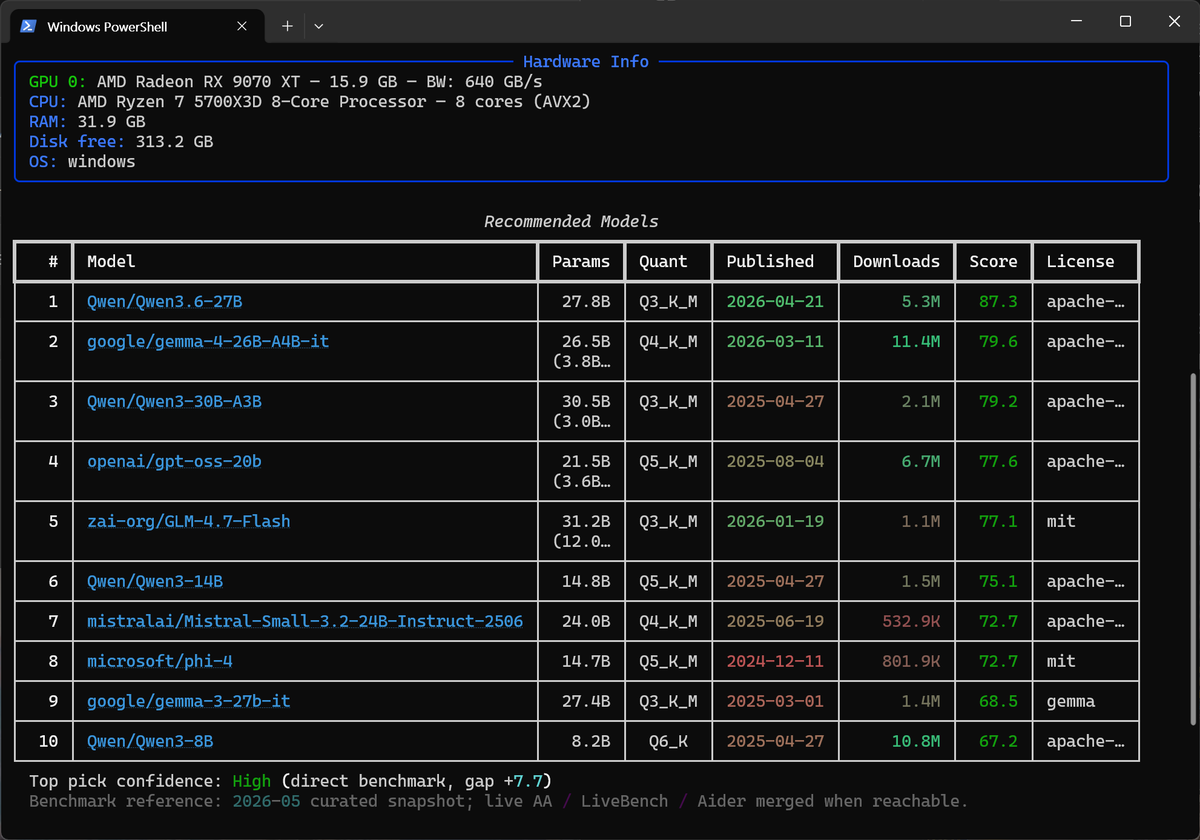This screenshot has width=1200, height=840.
Task: Open a new tab with the plus button
Action: coord(287,27)
